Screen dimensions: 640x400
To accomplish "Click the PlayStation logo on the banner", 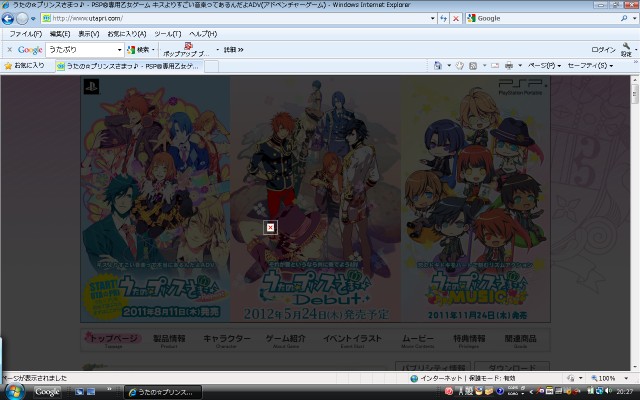I will pyautogui.click(x=91, y=87).
